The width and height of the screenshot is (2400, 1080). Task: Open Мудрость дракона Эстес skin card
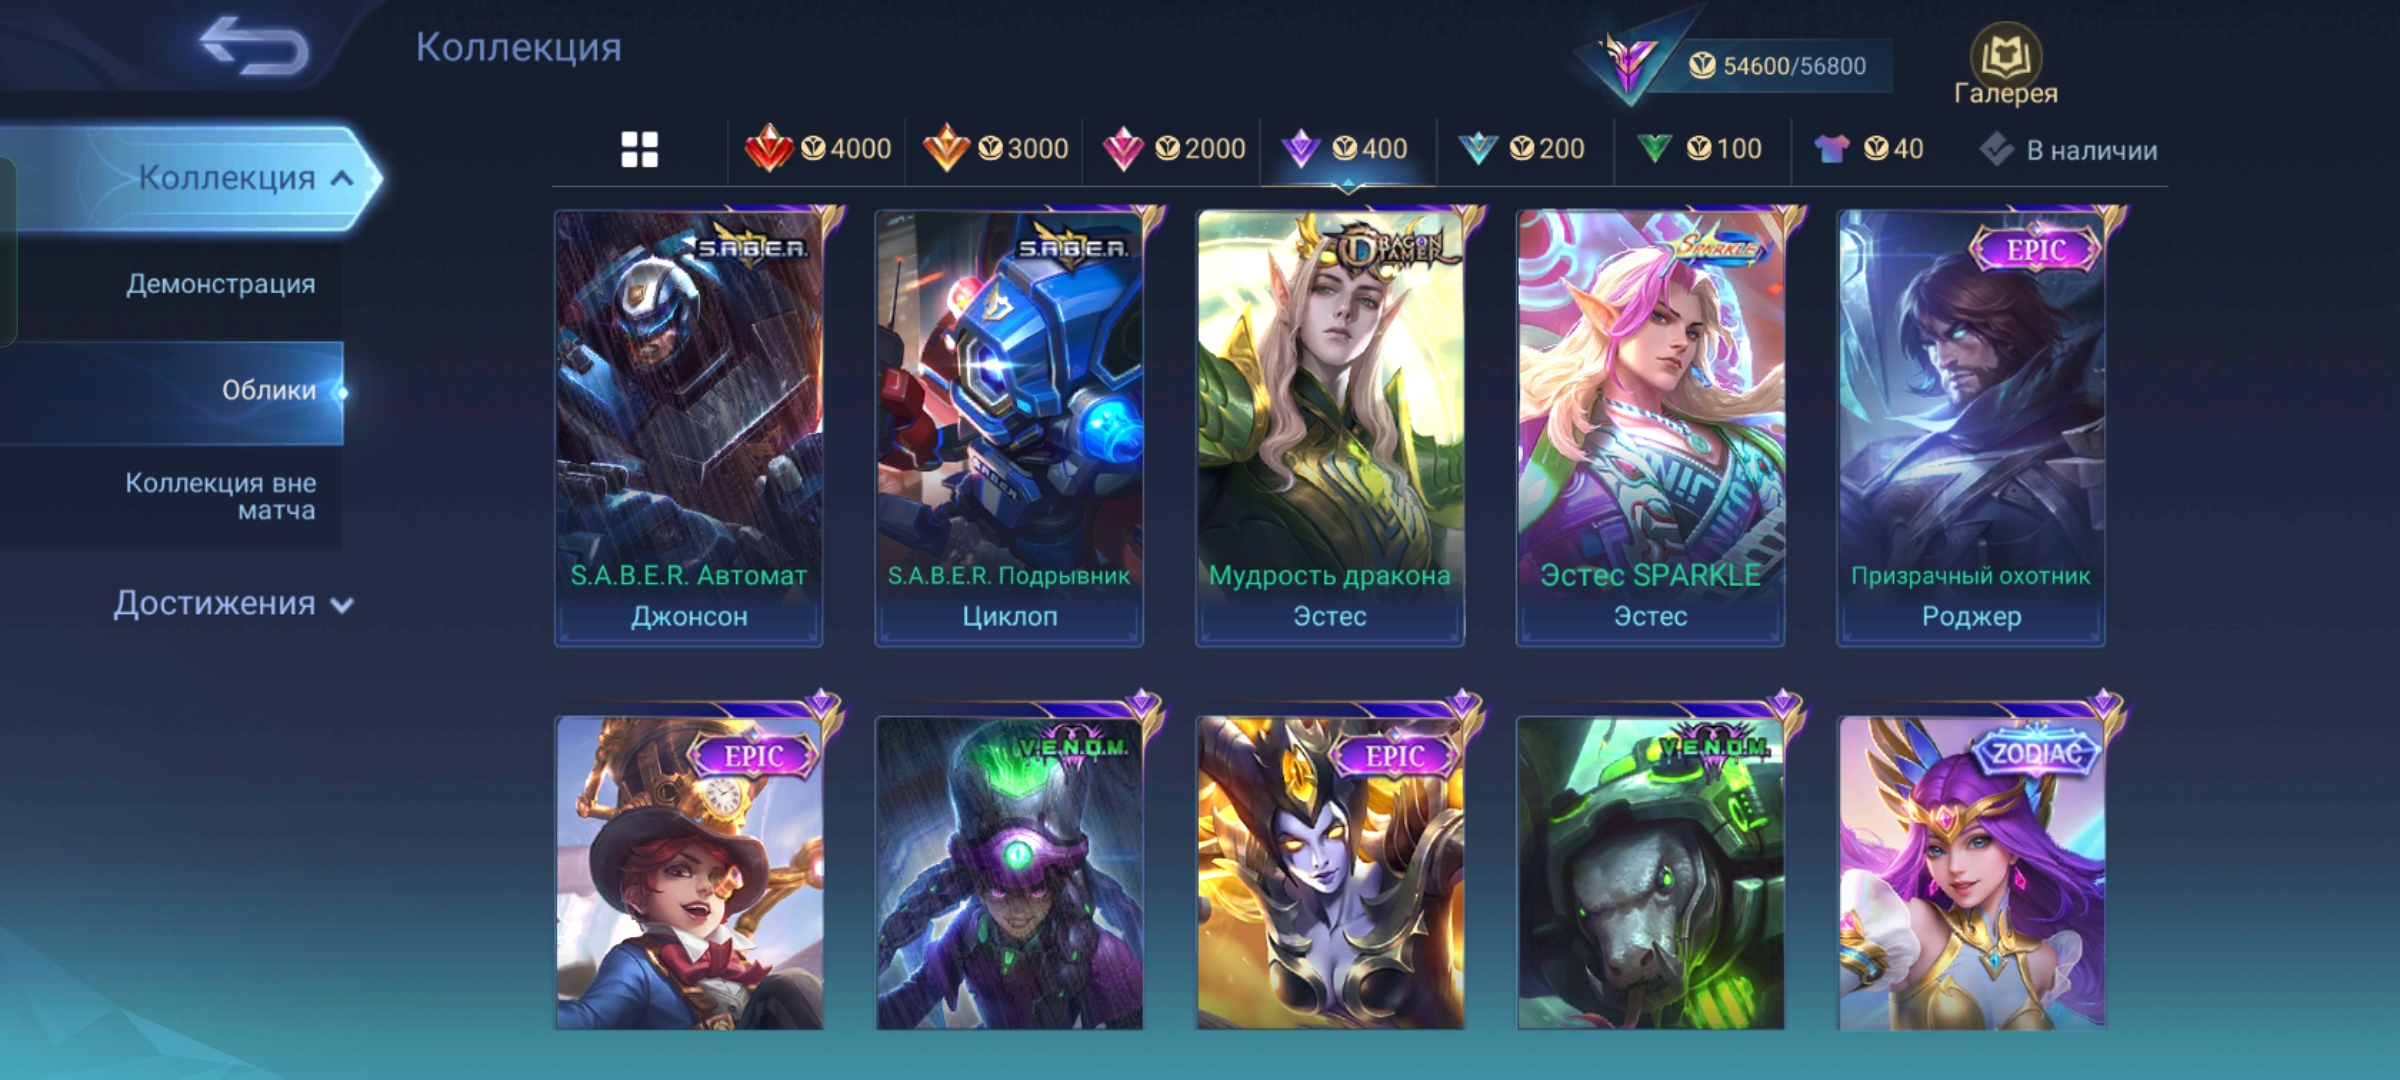click(x=1330, y=428)
